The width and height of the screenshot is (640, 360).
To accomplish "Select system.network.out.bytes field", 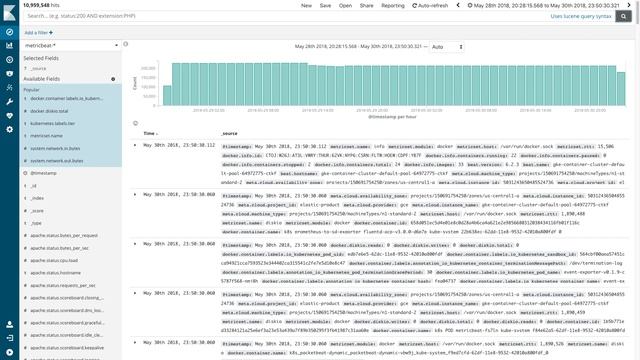I will 57,161.
